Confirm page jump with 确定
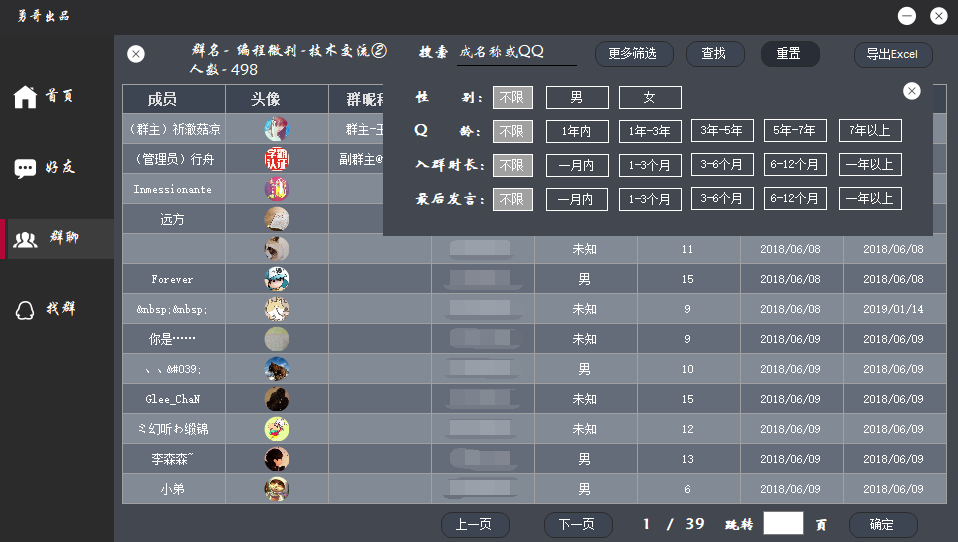Screen dimensions: 958x542 point(883,524)
